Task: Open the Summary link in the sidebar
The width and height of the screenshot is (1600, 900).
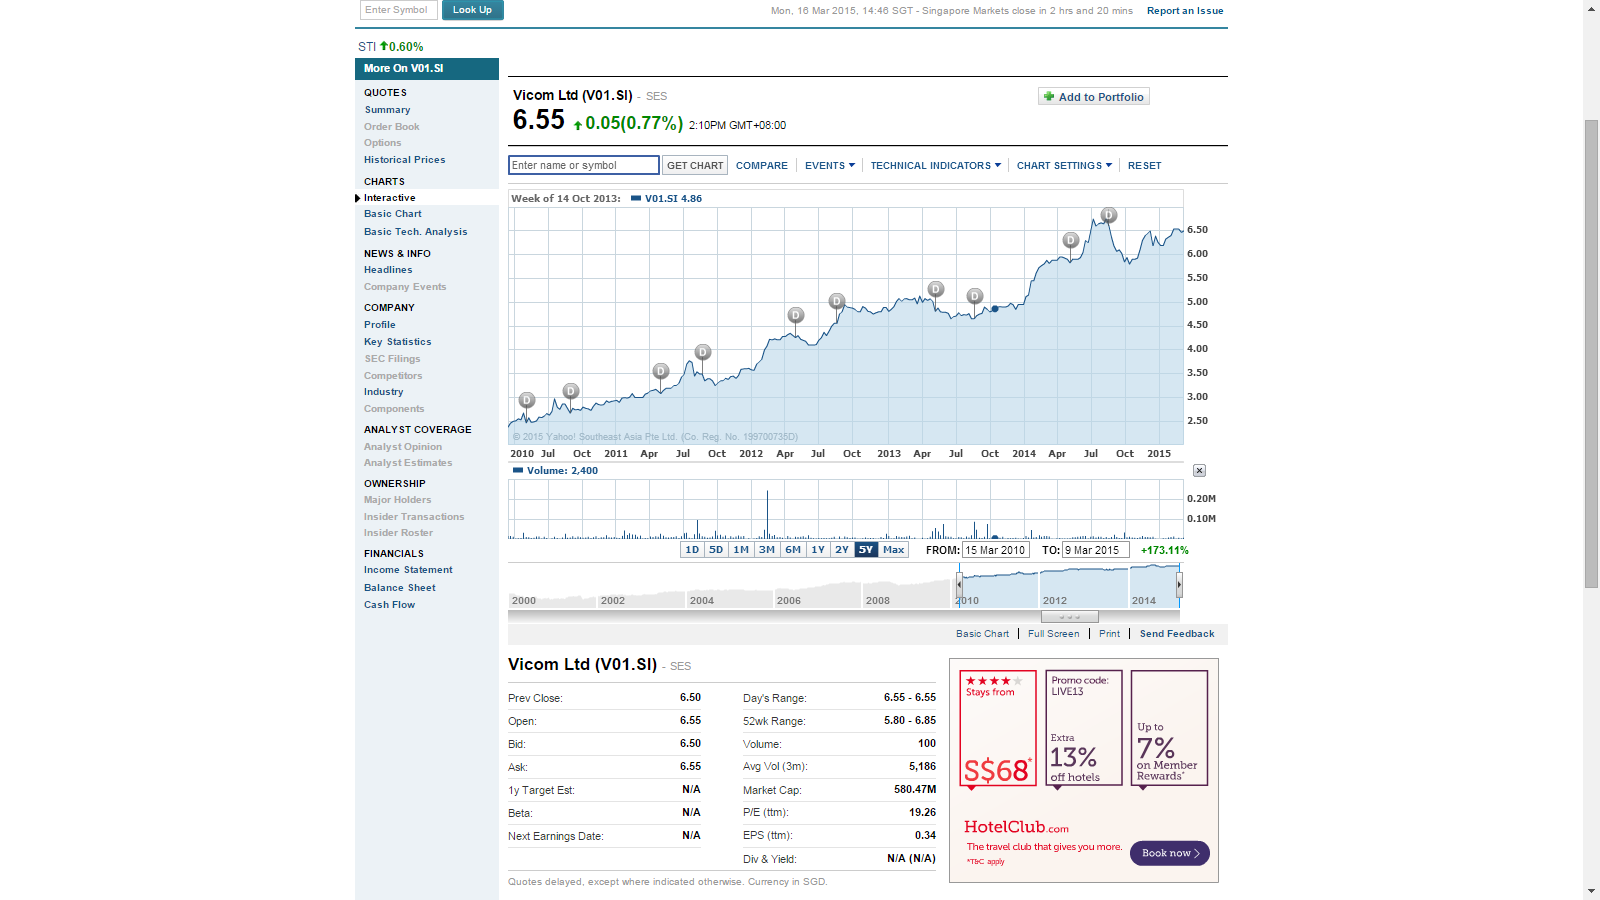Action: click(x=387, y=110)
